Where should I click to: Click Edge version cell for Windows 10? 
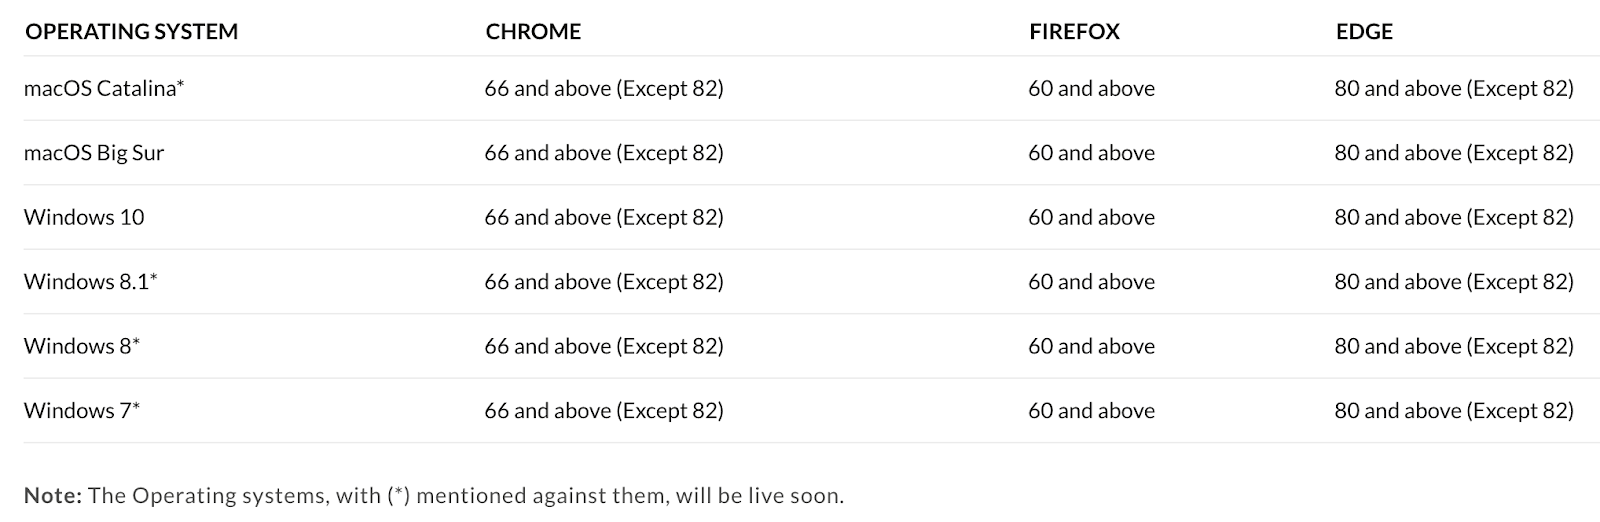[x=1453, y=217]
